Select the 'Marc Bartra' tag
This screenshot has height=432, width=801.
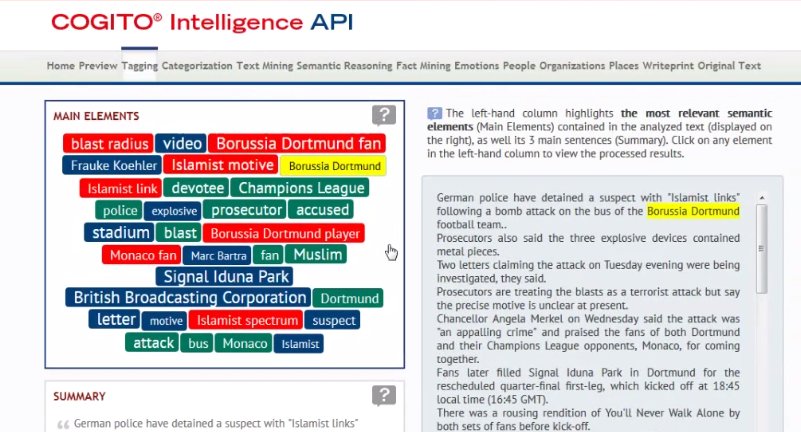pos(218,255)
